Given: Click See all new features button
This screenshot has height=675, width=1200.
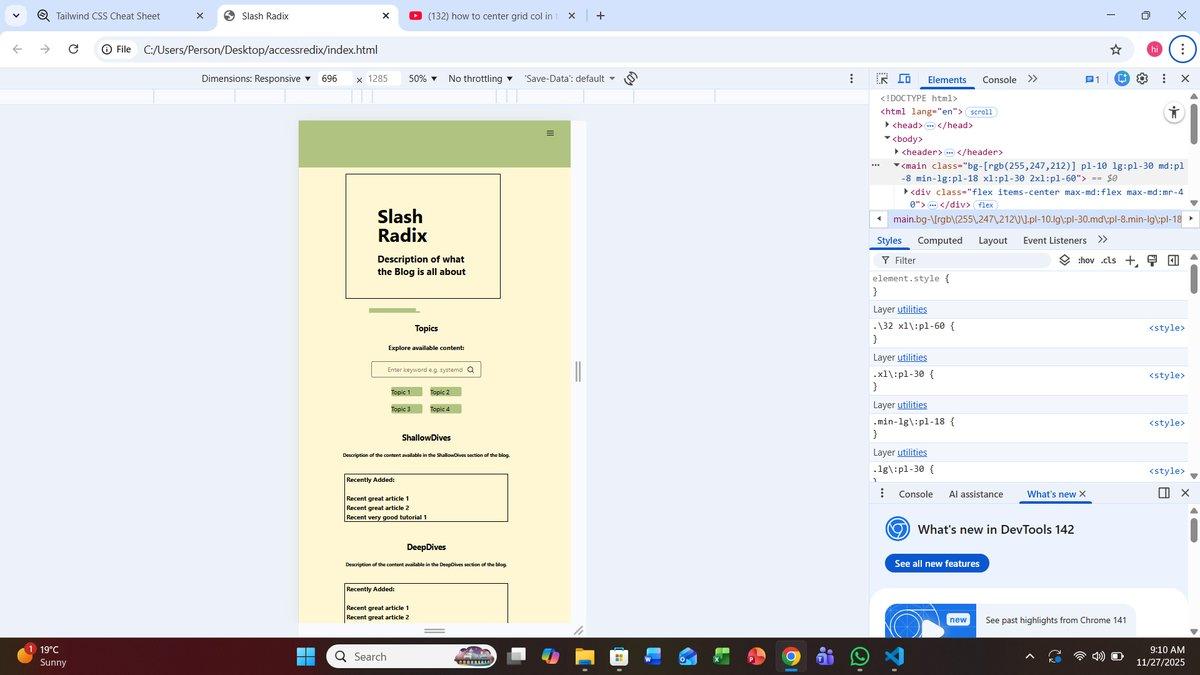Looking at the screenshot, I should pyautogui.click(x=937, y=563).
